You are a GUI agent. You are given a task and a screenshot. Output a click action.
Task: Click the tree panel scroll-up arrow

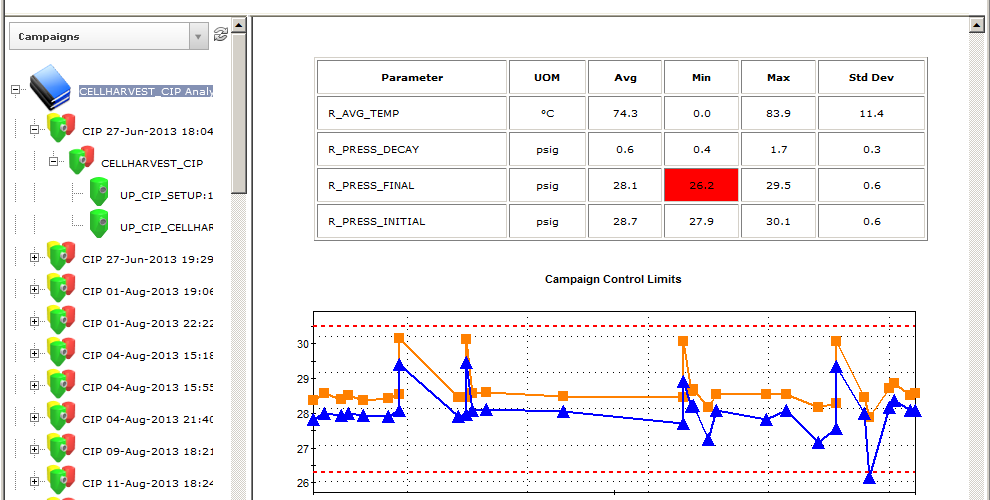tap(239, 25)
